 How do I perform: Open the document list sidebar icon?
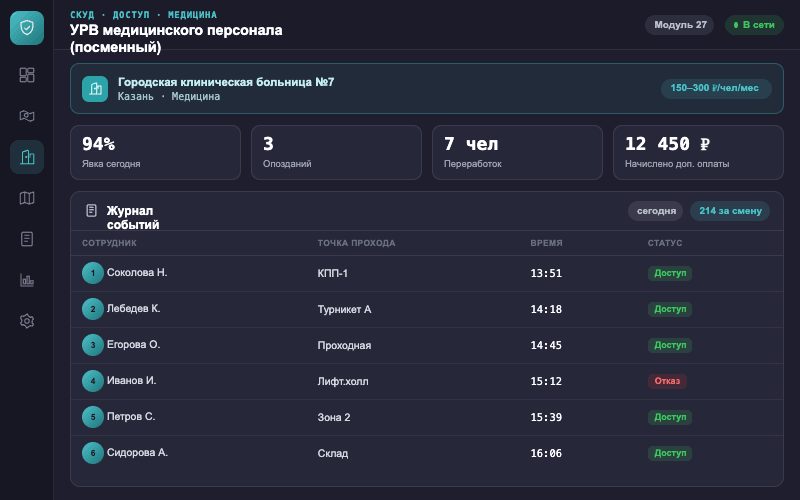(x=27, y=239)
